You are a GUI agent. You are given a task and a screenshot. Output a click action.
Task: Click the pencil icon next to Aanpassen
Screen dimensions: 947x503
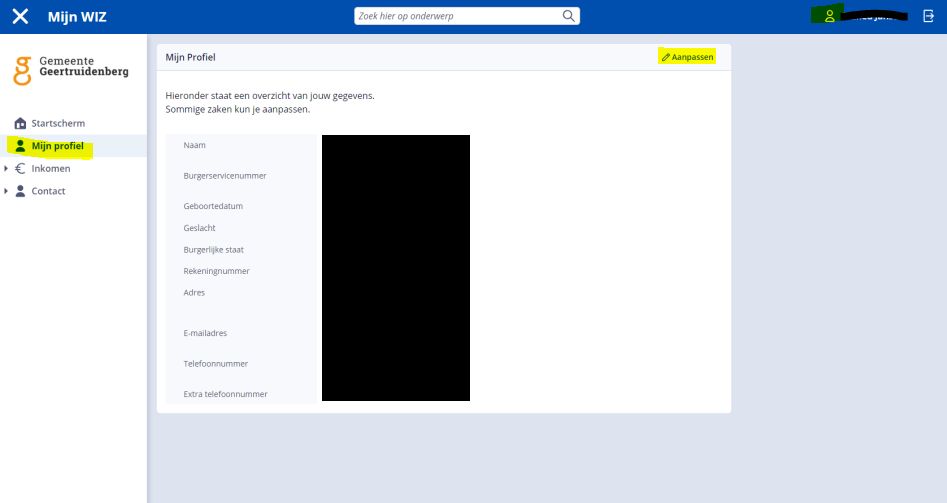tap(666, 57)
